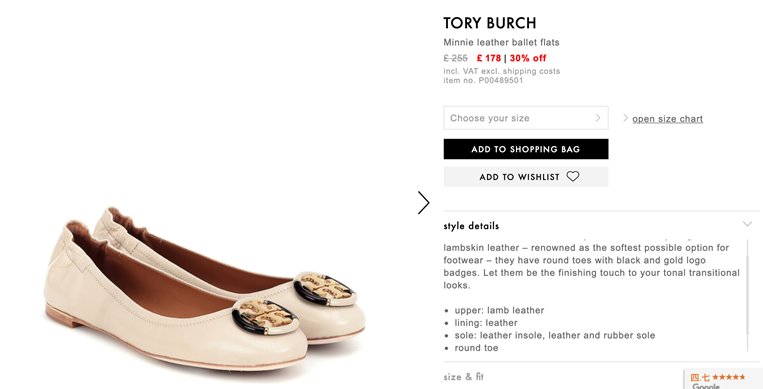Screen dimensions: 763x389
Task: Open the Choose your size dropdown
Action: pyautogui.click(x=526, y=118)
